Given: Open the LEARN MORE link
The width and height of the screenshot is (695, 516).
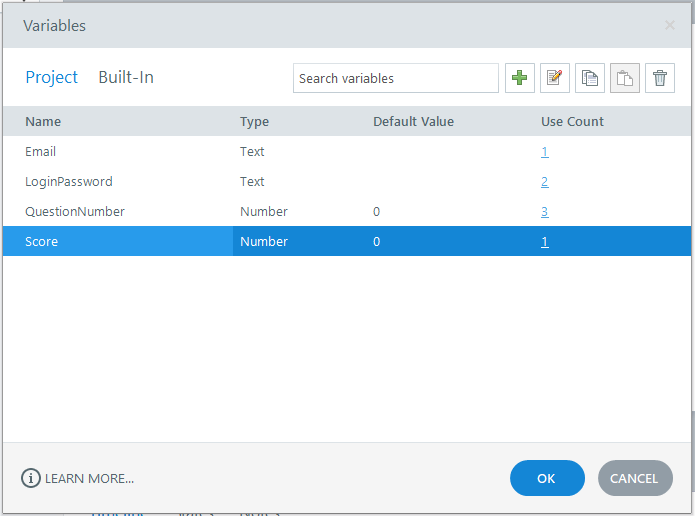Looking at the screenshot, I should tap(88, 478).
